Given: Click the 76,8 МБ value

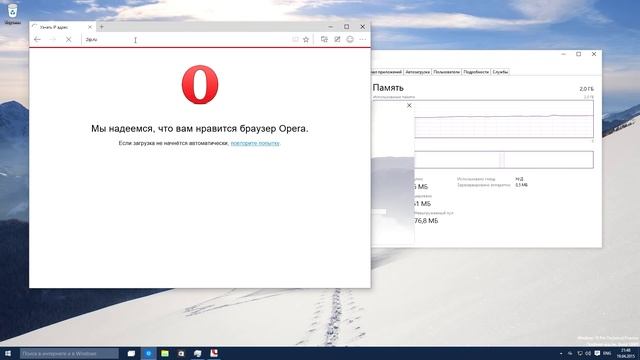Looking at the screenshot, I should point(426,221).
